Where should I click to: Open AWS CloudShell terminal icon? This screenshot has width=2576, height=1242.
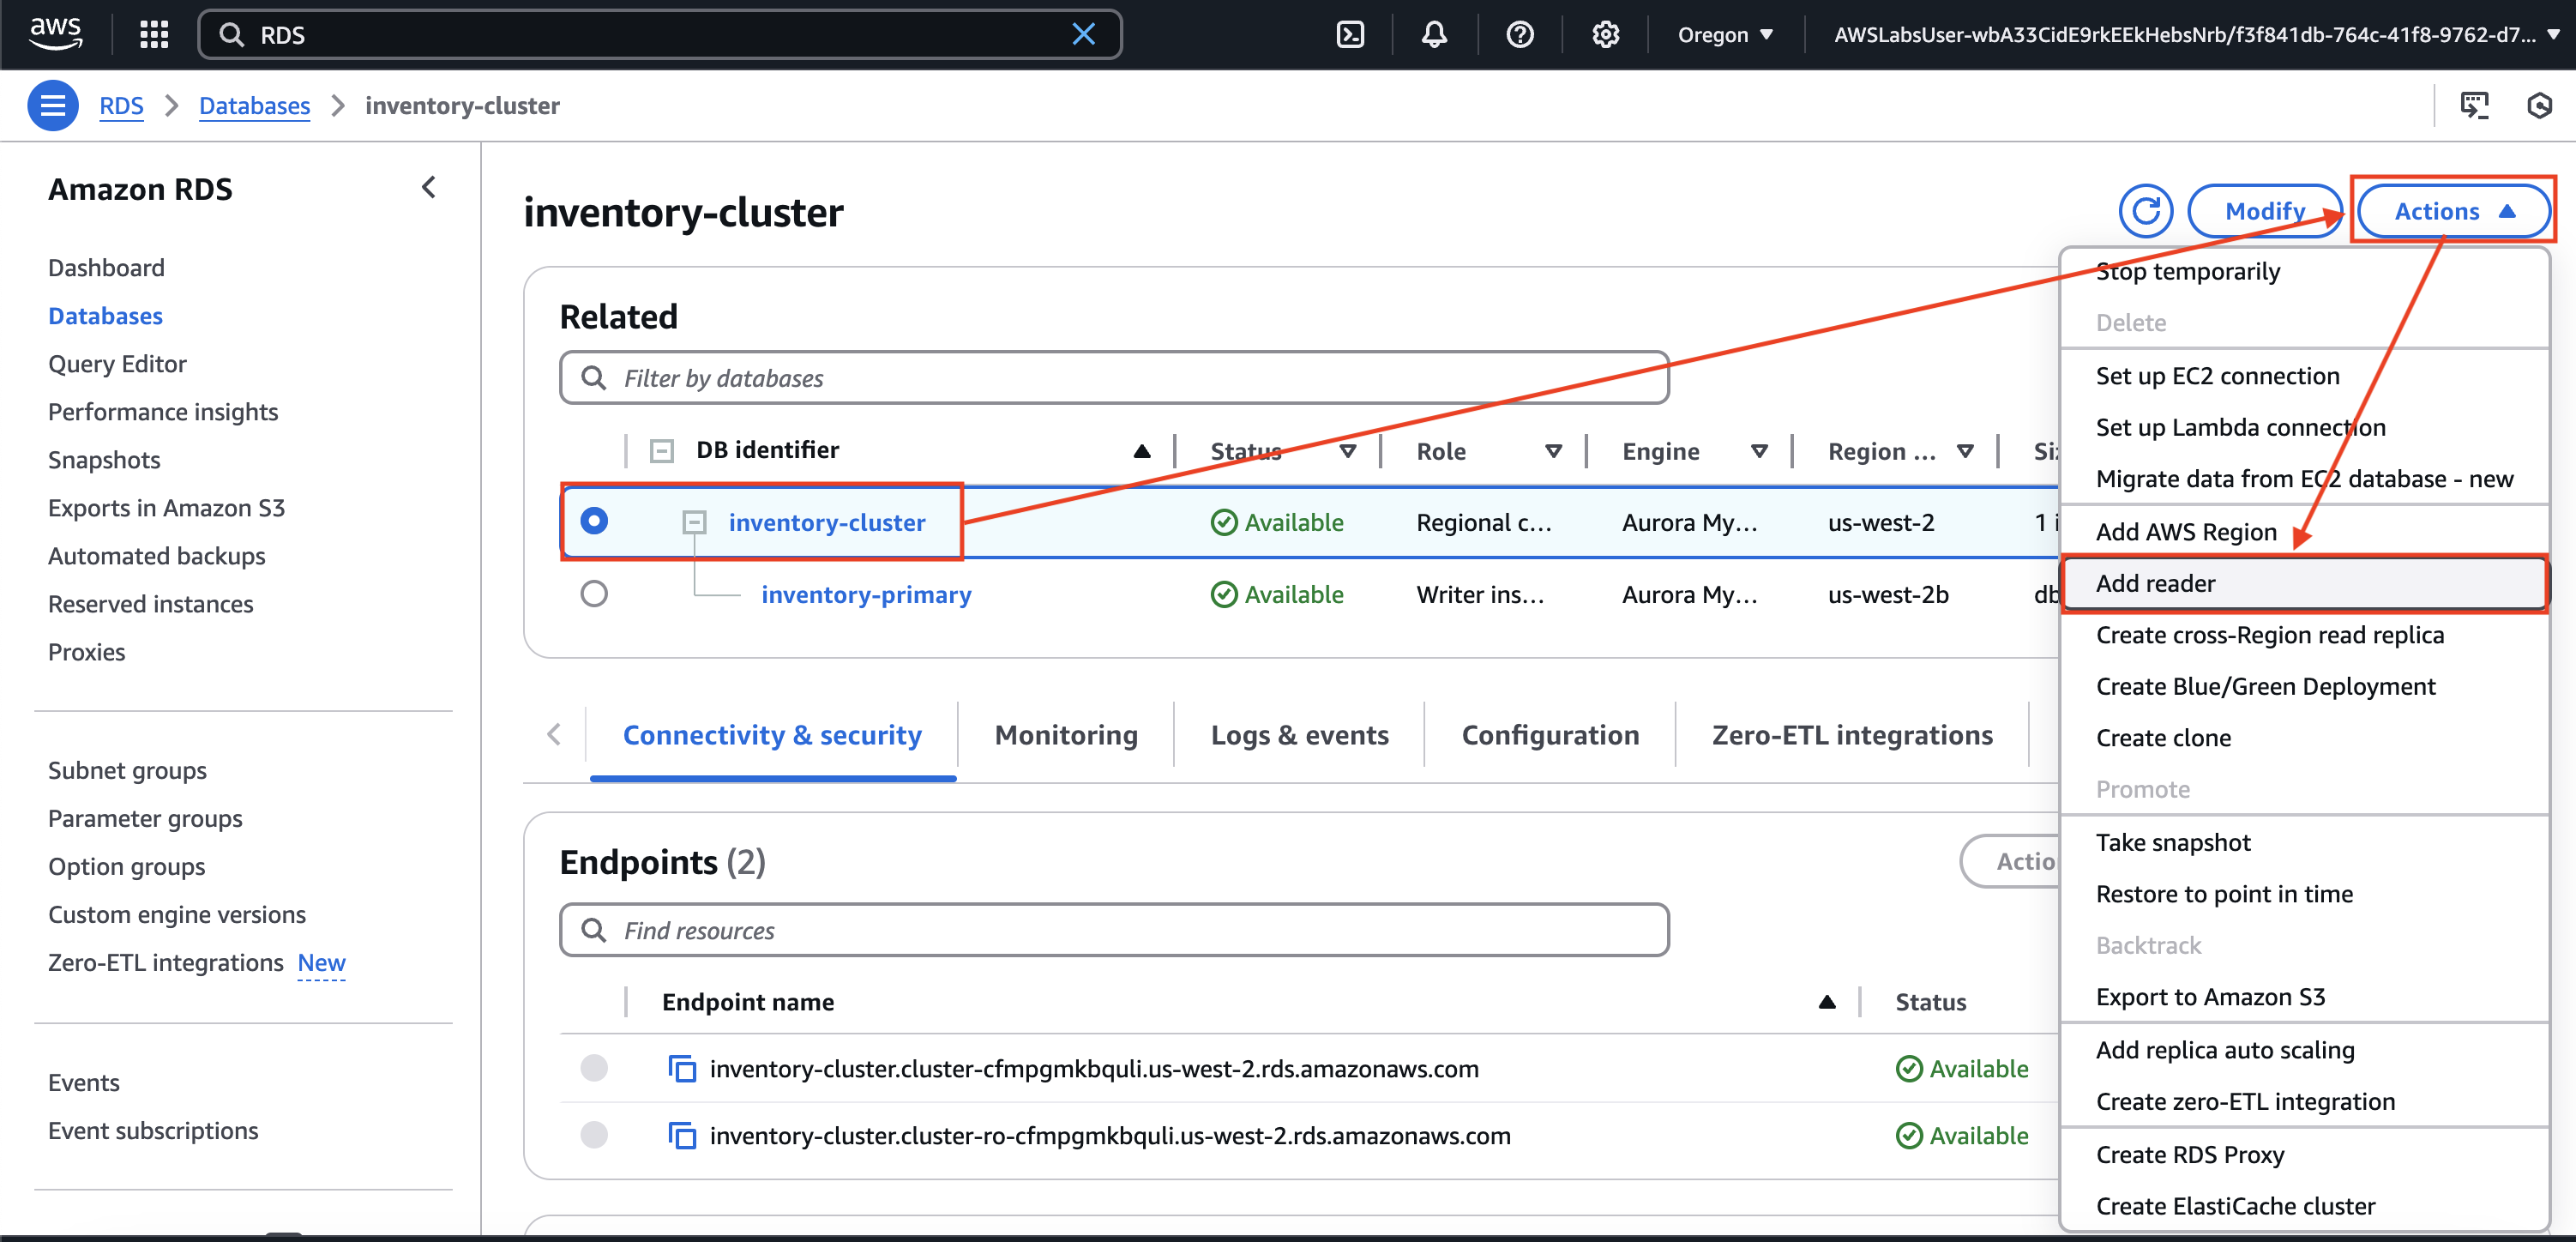click(1350, 35)
